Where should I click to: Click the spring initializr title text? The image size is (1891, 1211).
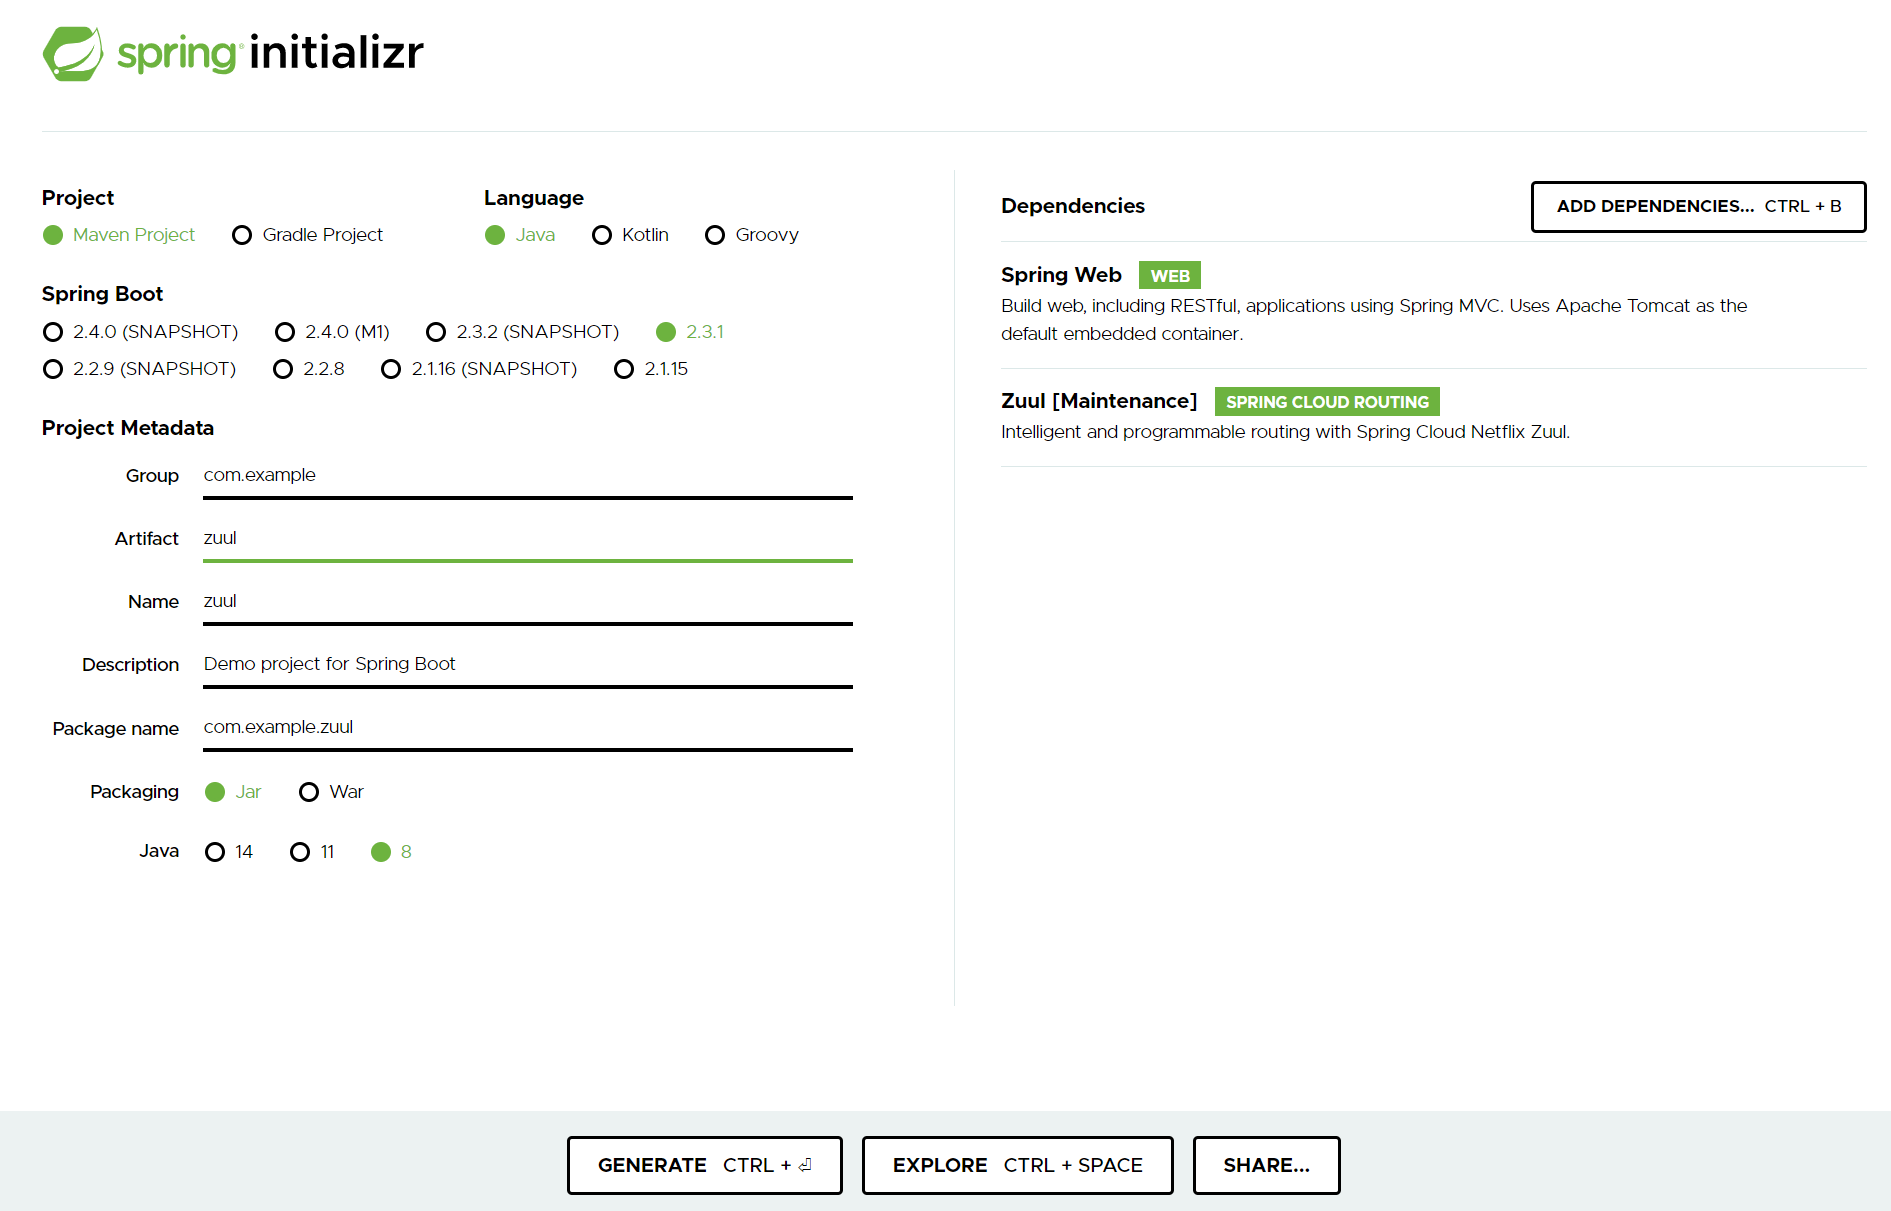270,53
